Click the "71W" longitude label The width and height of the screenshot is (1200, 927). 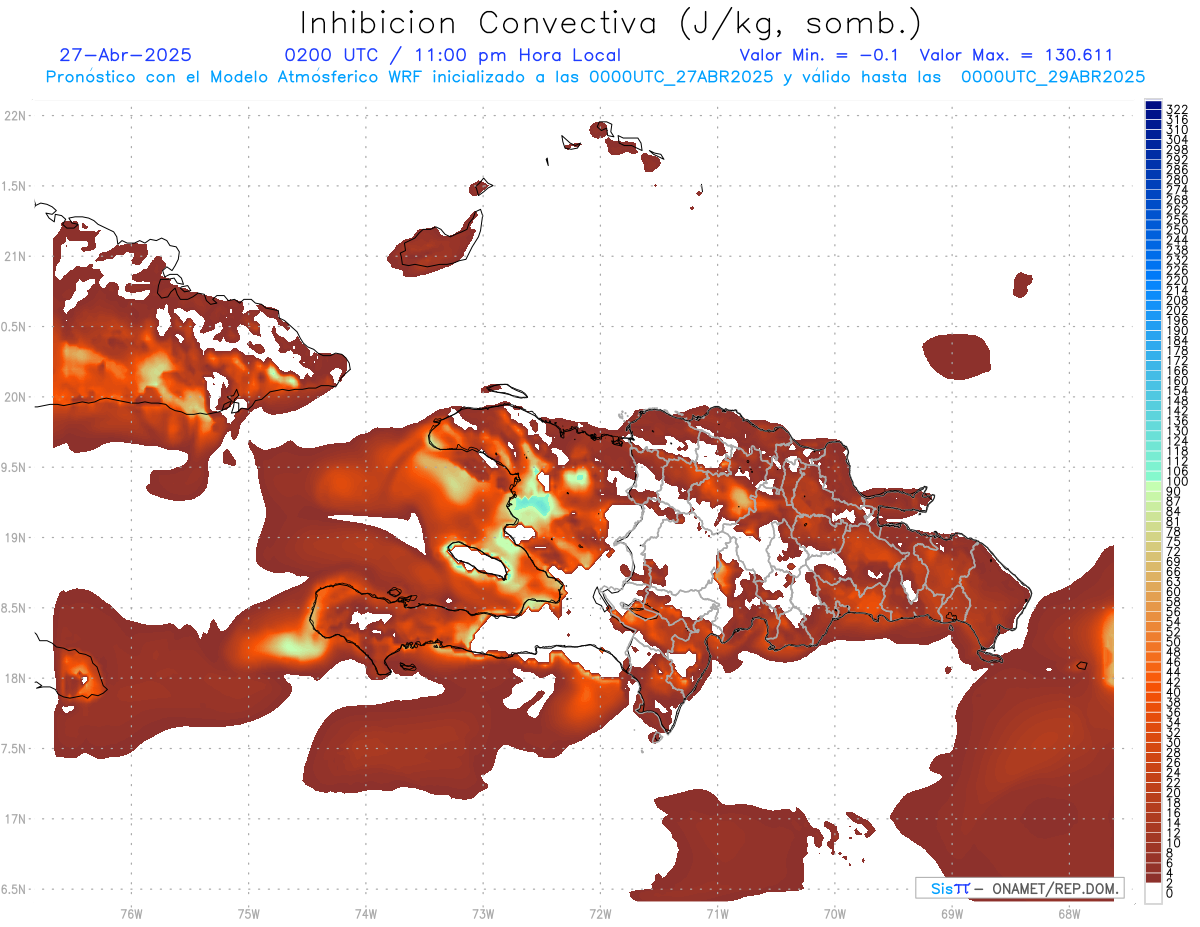717,913
